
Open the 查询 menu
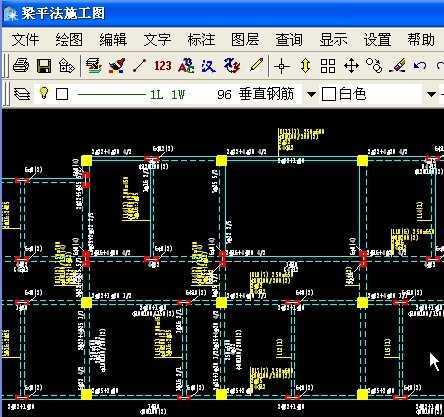pyautogui.click(x=289, y=40)
